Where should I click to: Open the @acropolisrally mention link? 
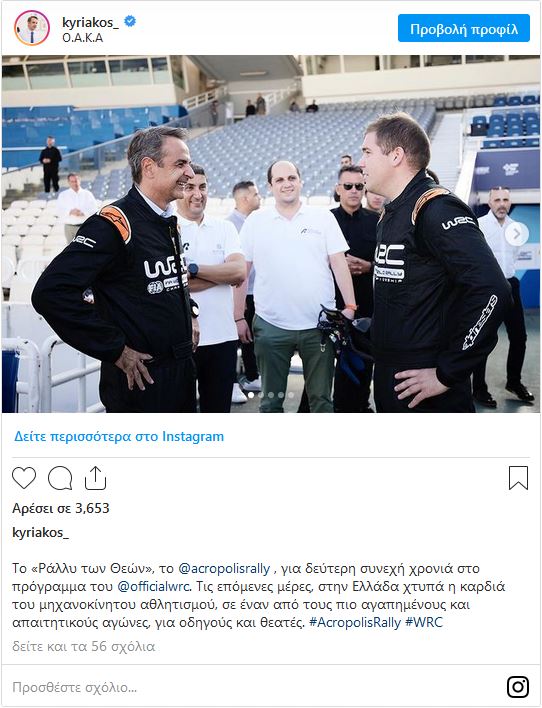coord(224,568)
